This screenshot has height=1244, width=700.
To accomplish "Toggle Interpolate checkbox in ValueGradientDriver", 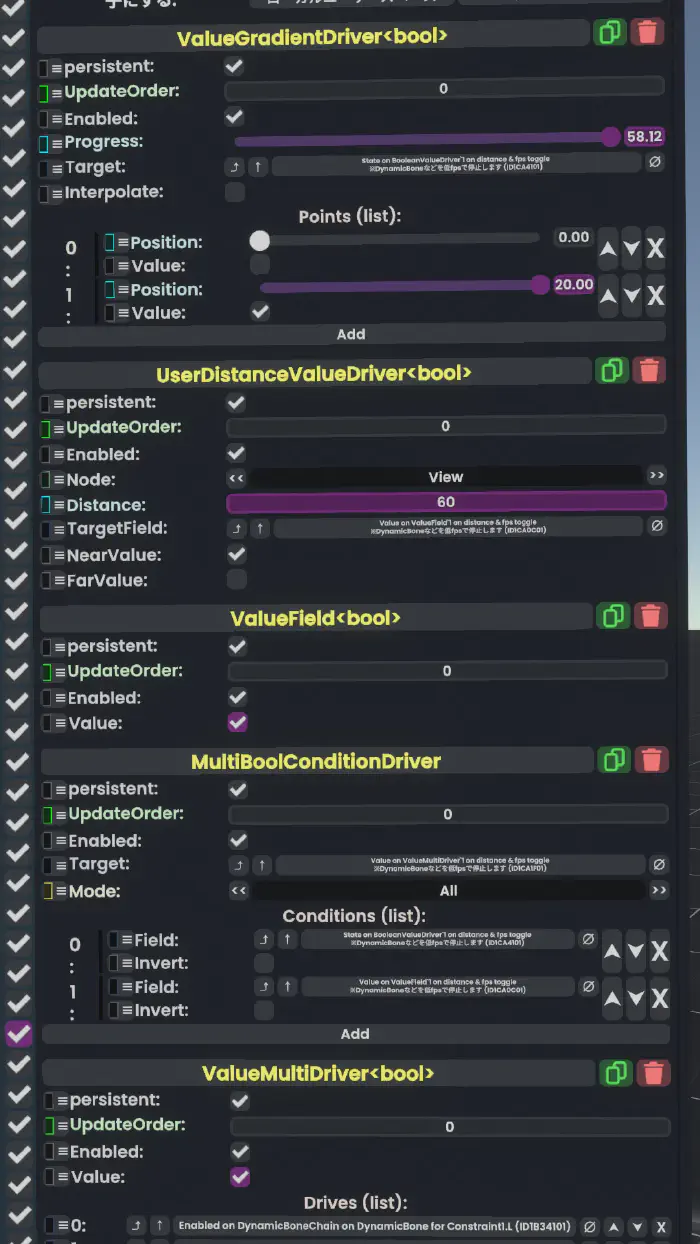I will [235, 192].
